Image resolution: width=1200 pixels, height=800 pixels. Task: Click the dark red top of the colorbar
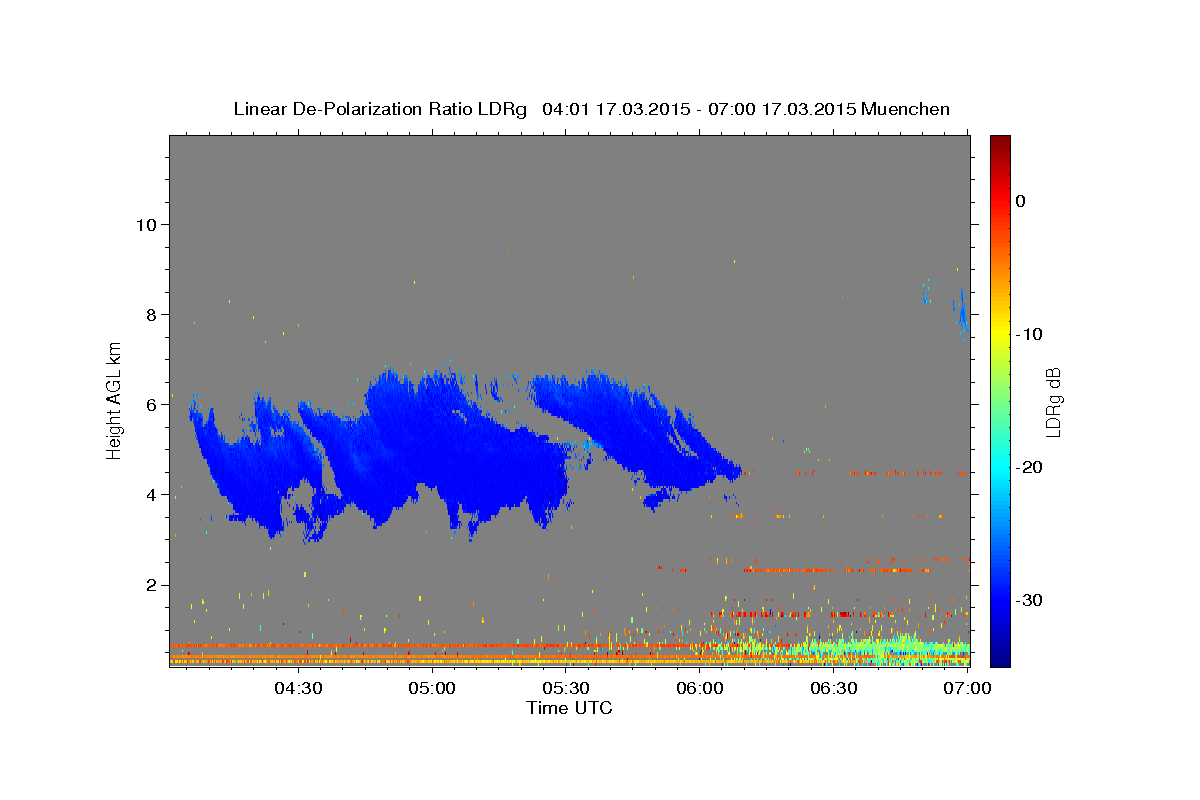(x=999, y=145)
